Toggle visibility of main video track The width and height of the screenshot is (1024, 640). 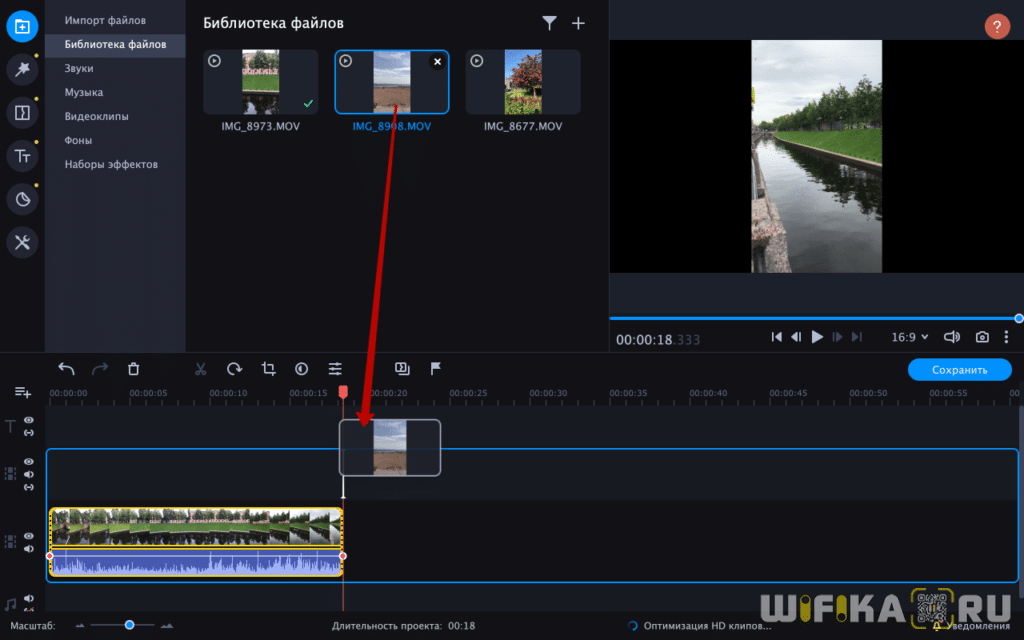point(29,536)
